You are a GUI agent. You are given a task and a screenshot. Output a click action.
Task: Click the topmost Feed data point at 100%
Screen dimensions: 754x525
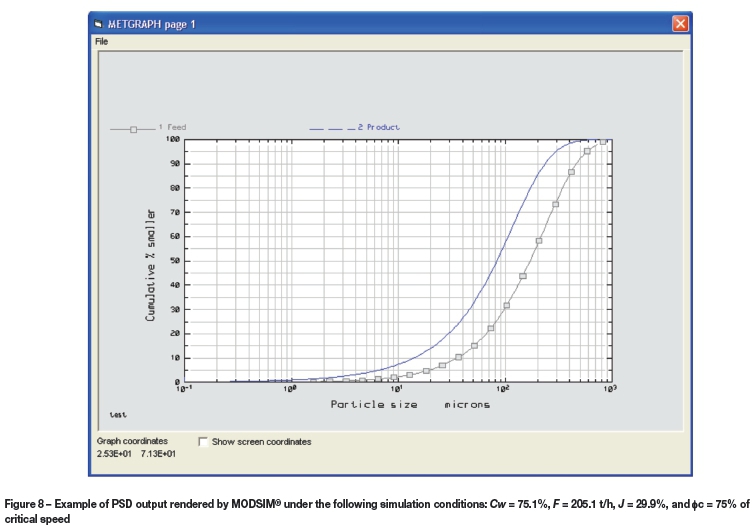[x=603, y=142]
